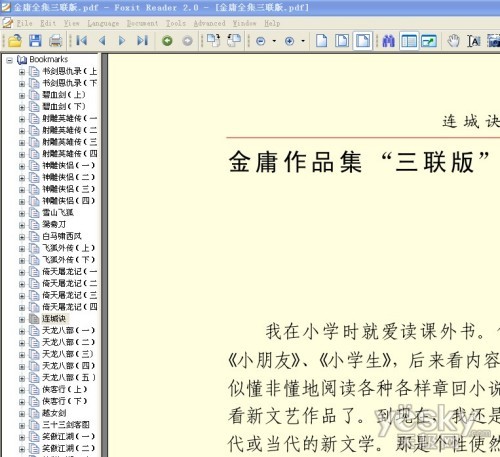
Task: Select Fit Page view icon
Action: click(342, 41)
